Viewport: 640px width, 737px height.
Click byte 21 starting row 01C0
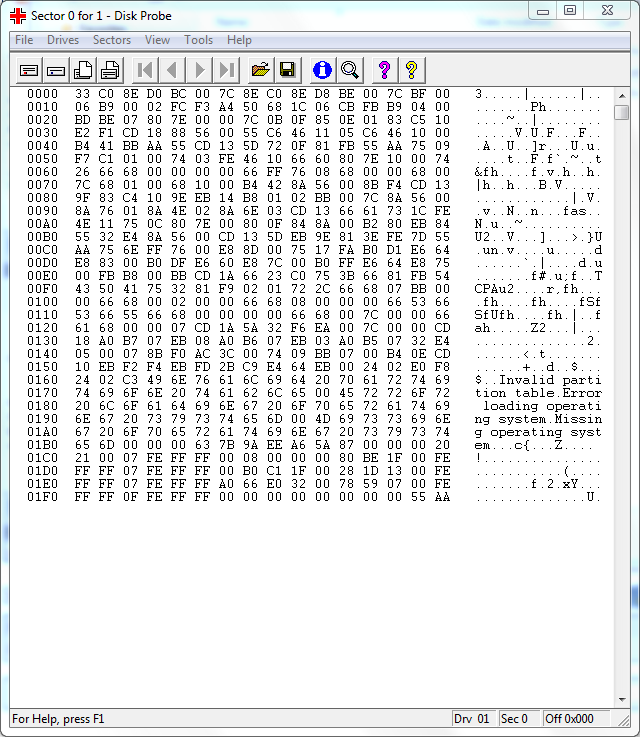tap(82, 458)
